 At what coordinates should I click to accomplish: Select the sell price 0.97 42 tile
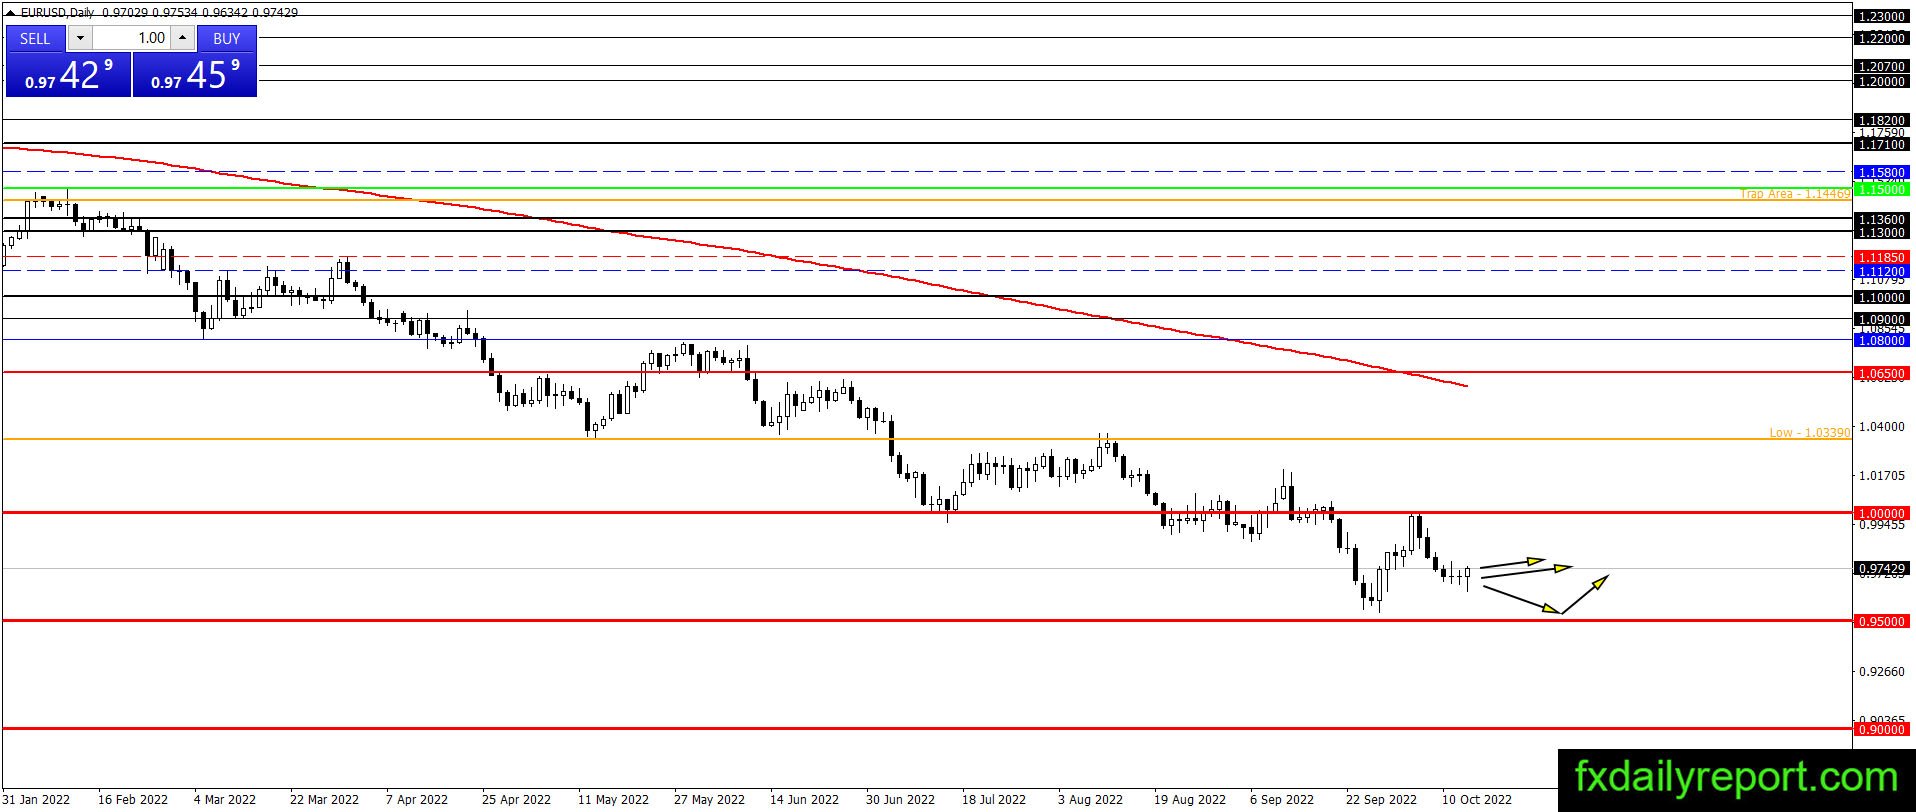[x=68, y=75]
